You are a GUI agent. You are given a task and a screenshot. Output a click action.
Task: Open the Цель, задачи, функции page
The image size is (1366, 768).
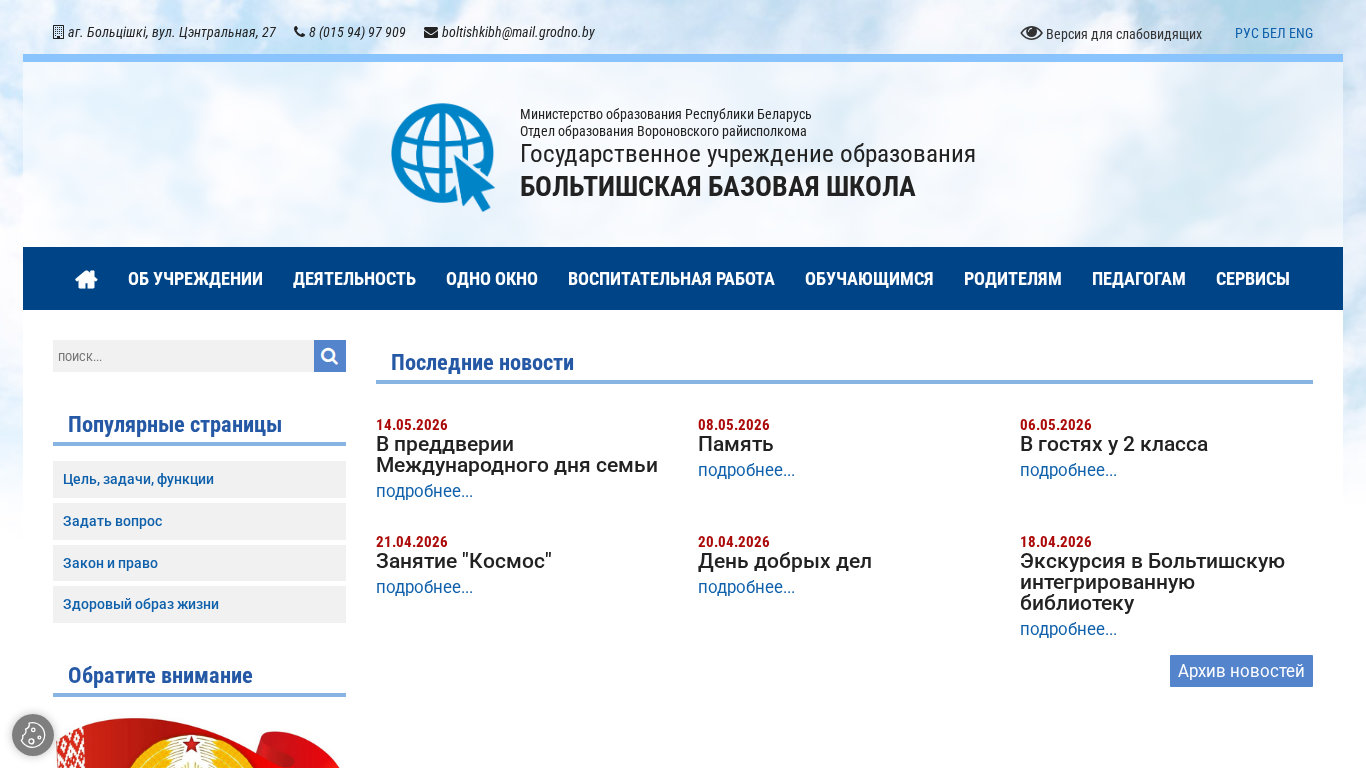tap(199, 479)
